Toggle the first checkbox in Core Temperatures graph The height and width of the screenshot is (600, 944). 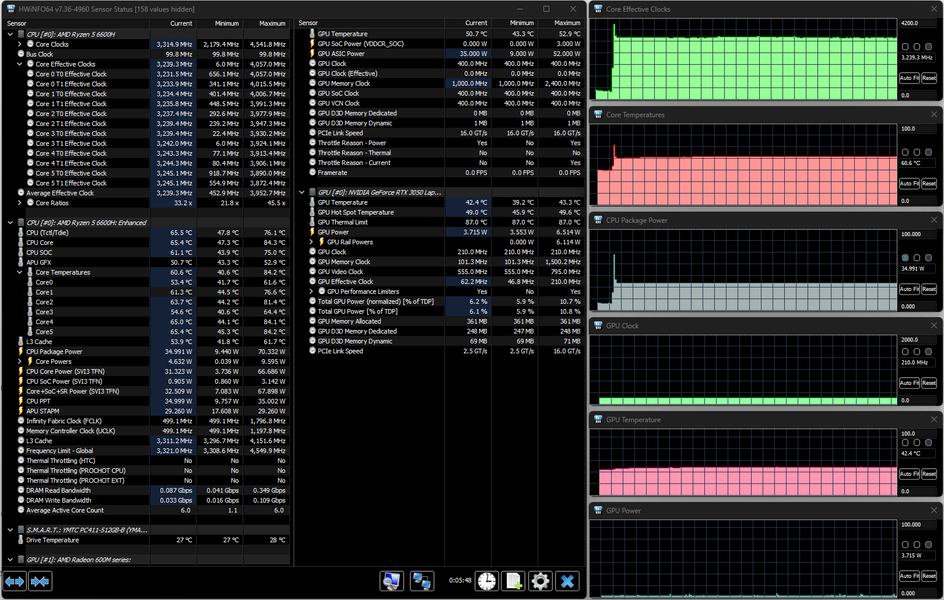click(905, 152)
